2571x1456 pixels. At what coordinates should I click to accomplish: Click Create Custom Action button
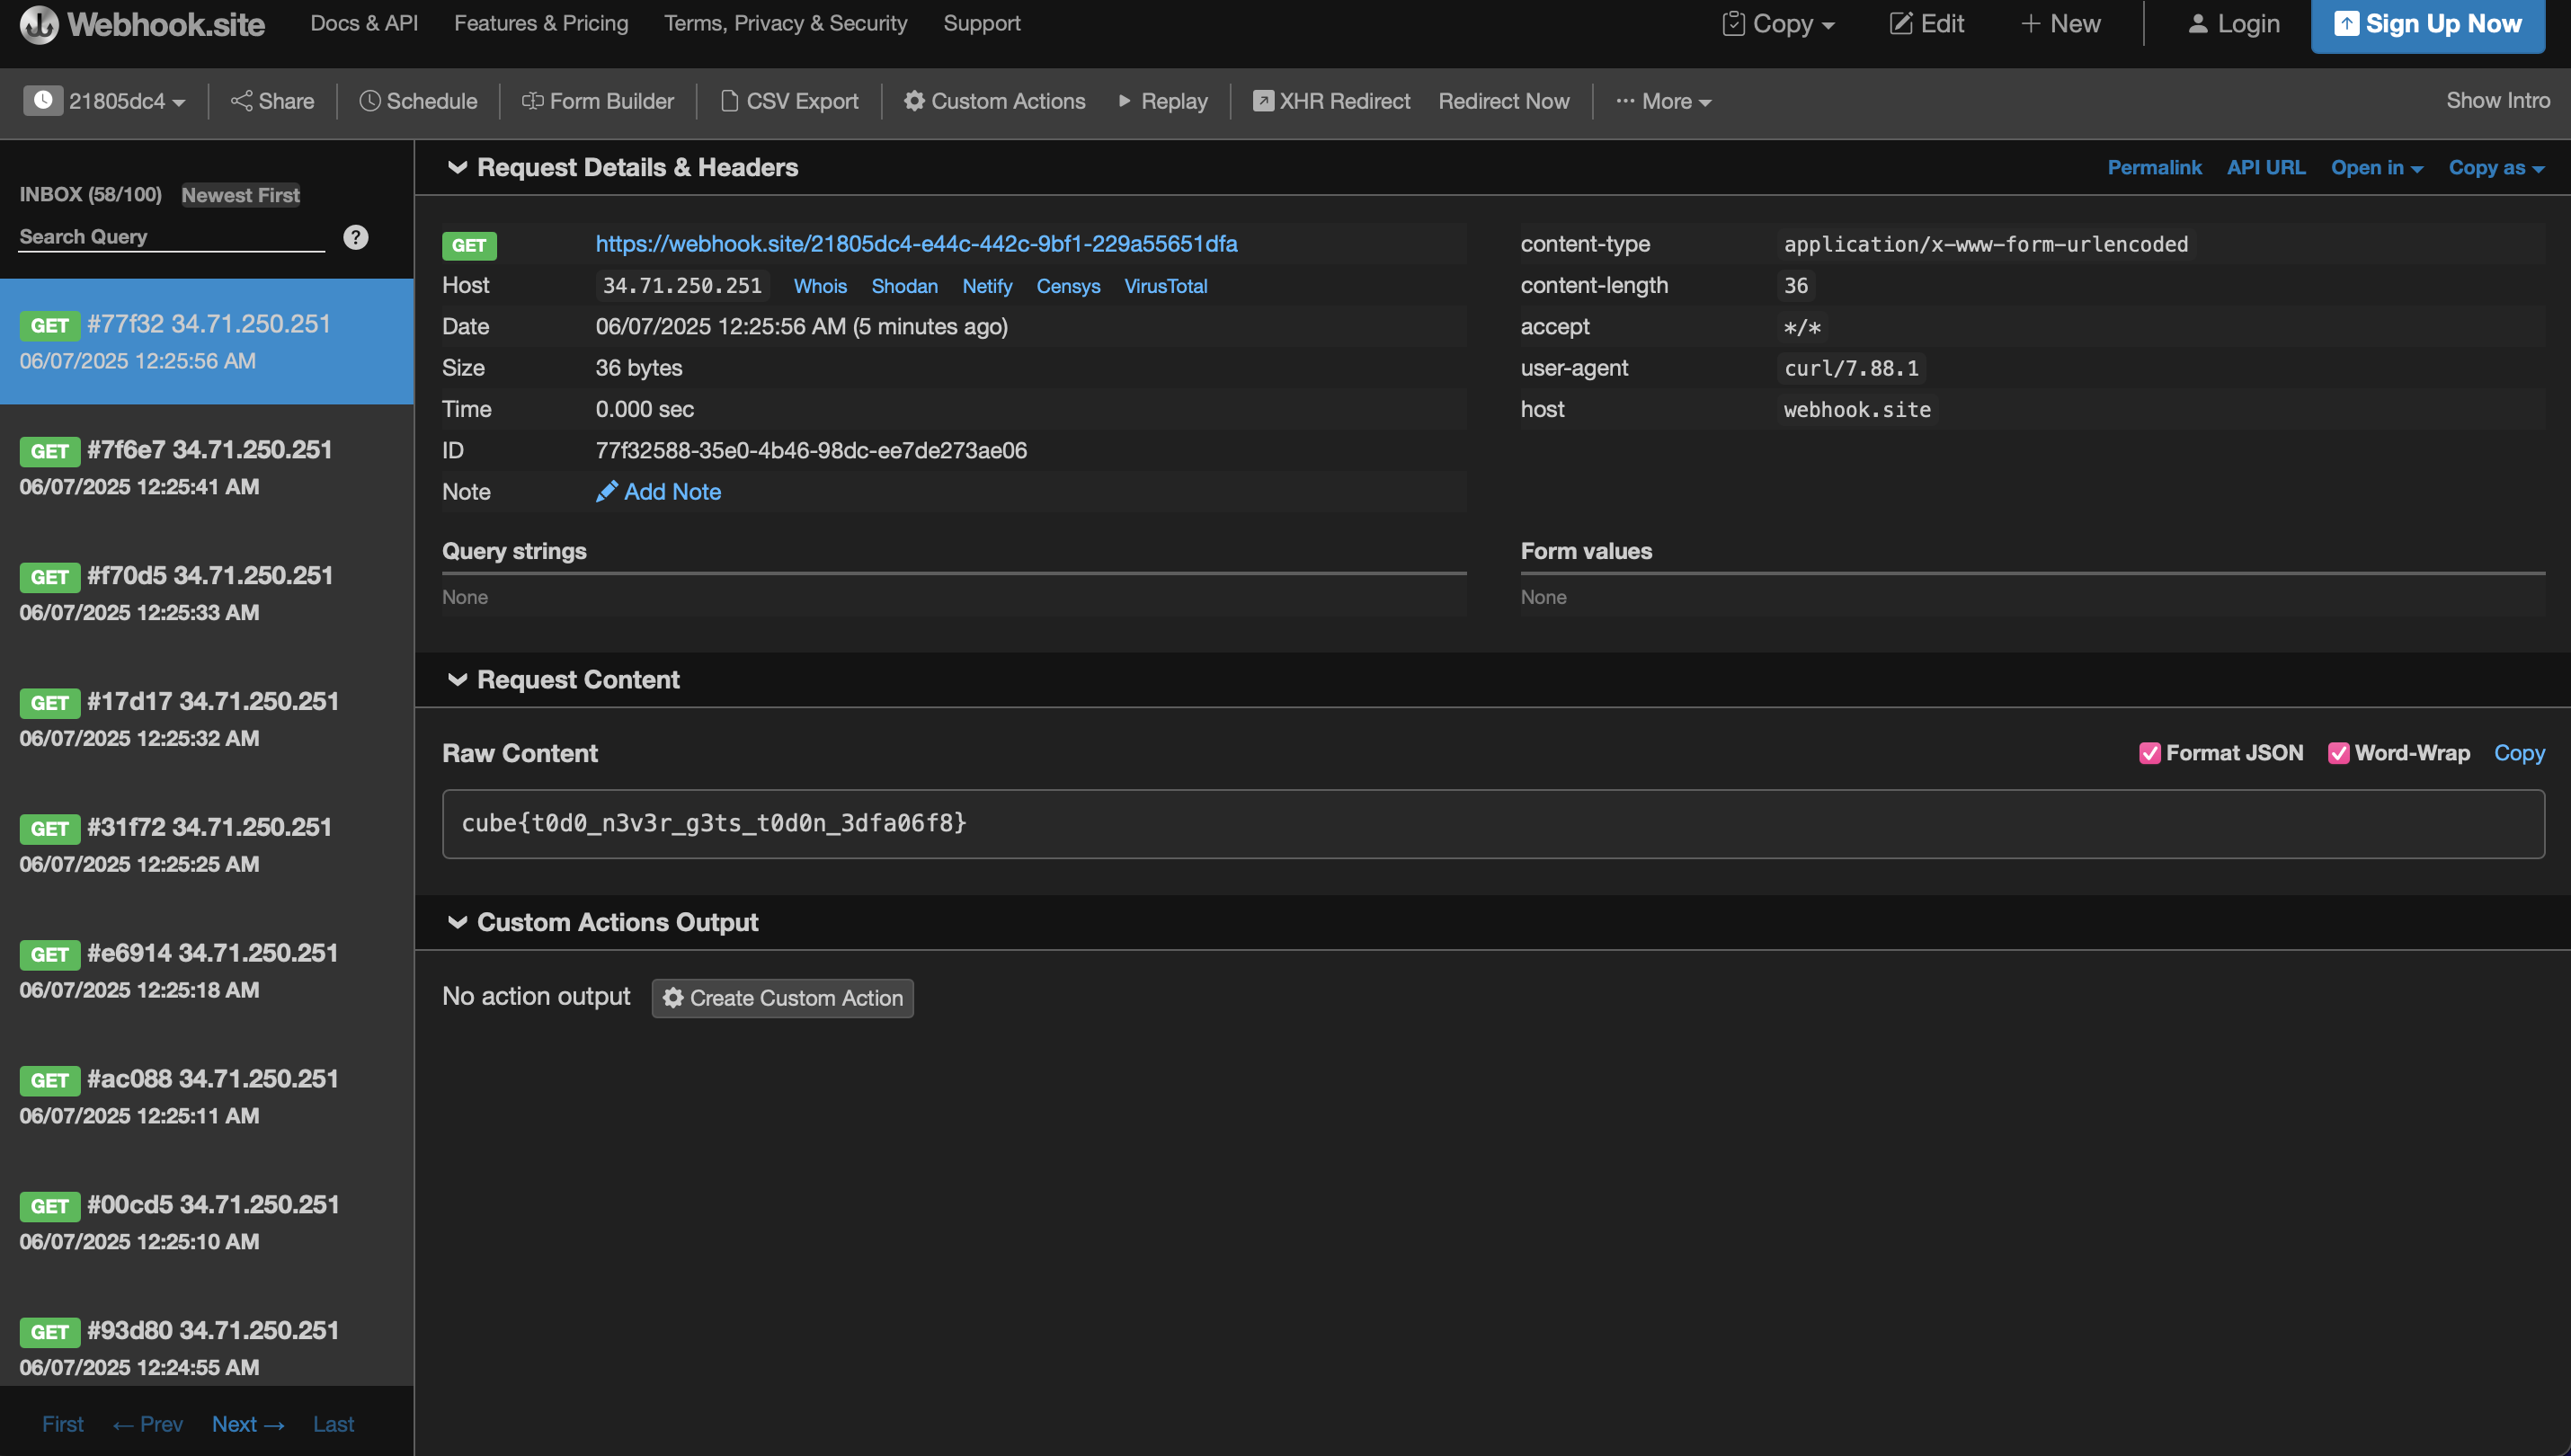pos(782,998)
